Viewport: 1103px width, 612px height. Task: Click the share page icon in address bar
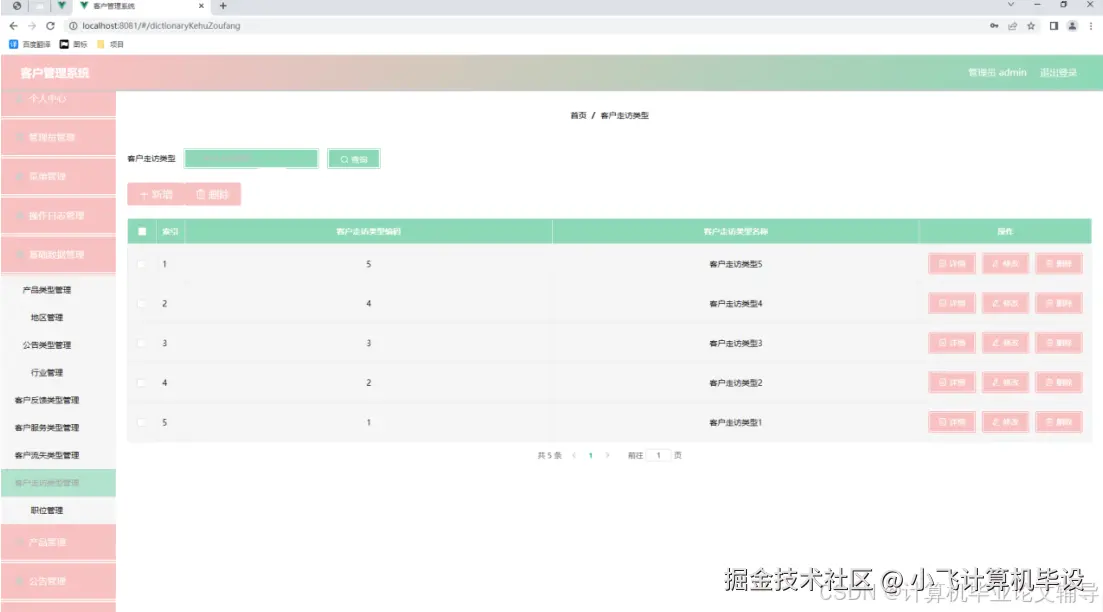(1012, 26)
